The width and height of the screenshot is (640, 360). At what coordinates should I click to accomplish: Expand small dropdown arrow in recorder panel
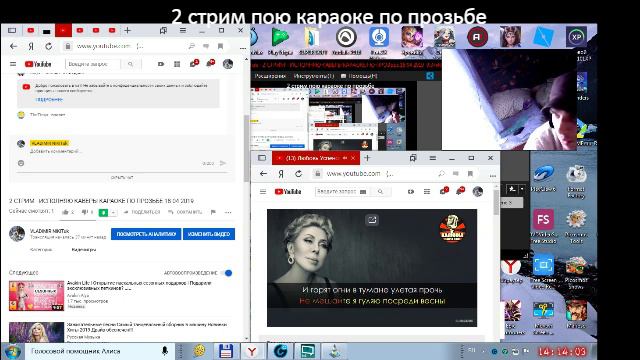tap(522, 189)
